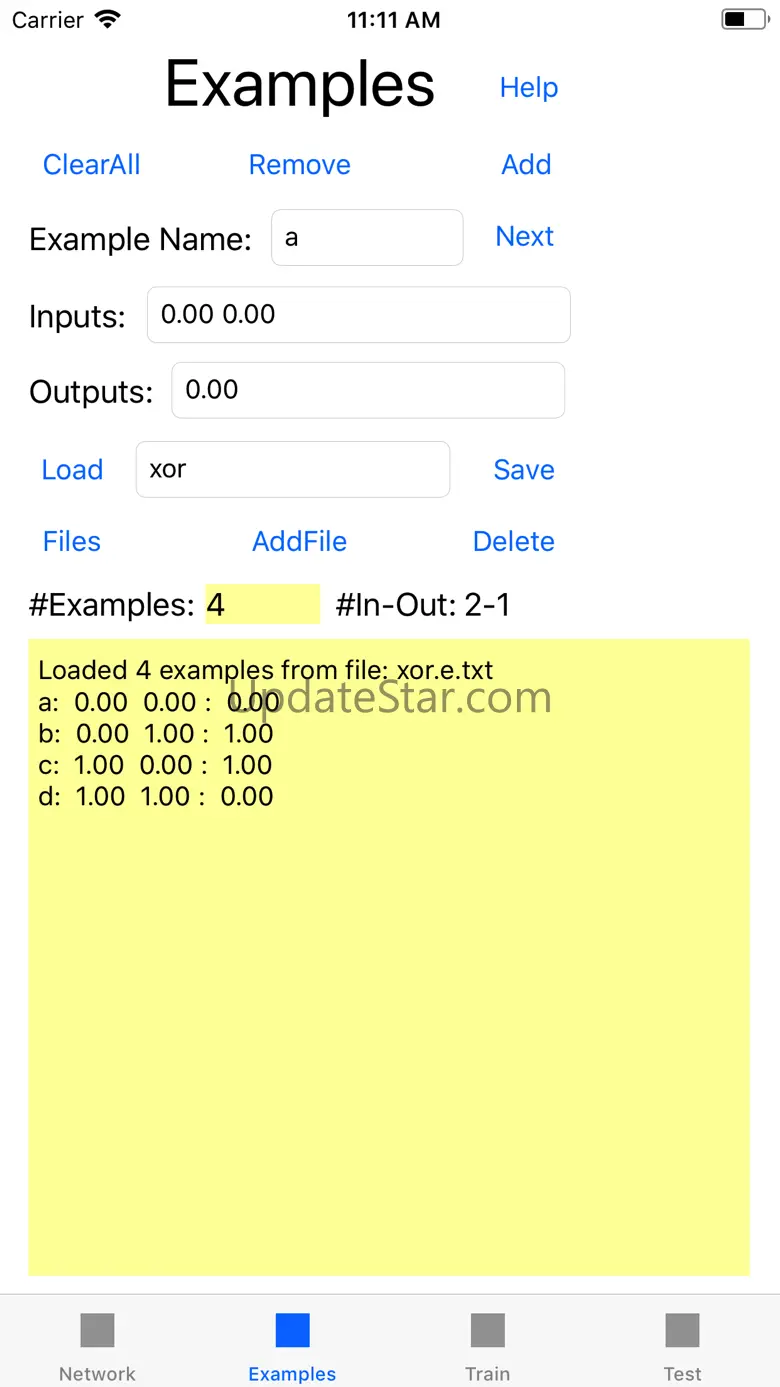
Task: Show the Files list
Action: [x=72, y=542]
